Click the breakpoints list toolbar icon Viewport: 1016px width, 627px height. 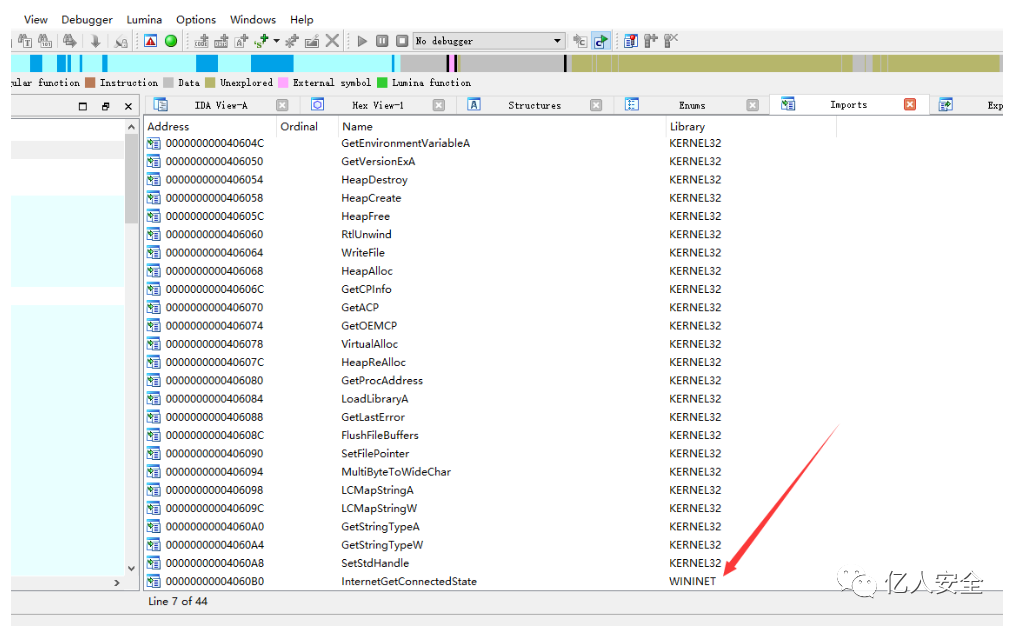[x=630, y=41]
